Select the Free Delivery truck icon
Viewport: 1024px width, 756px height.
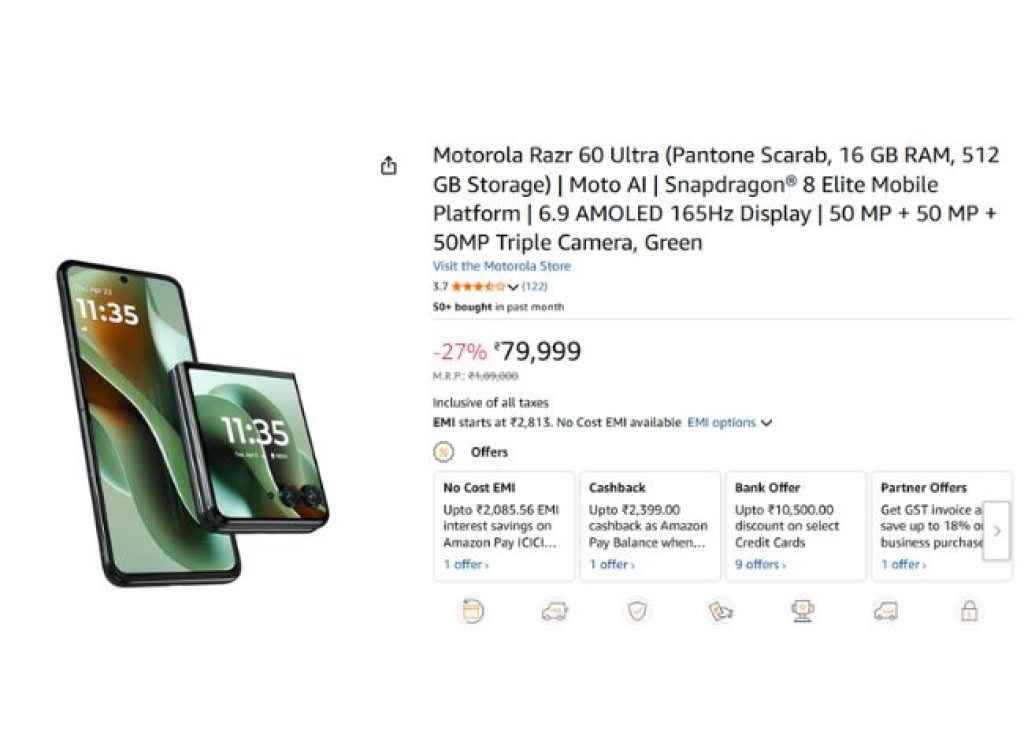[x=555, y=610]
